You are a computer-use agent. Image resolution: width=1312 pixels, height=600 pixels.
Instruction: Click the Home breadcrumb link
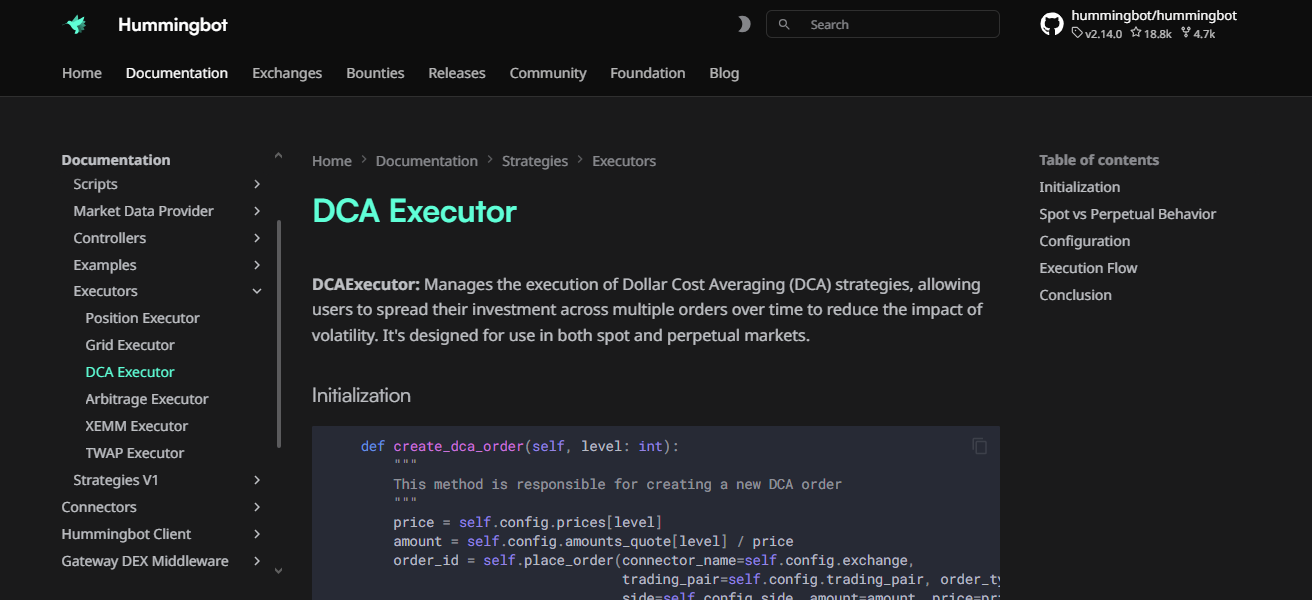(x=332, y=161)
